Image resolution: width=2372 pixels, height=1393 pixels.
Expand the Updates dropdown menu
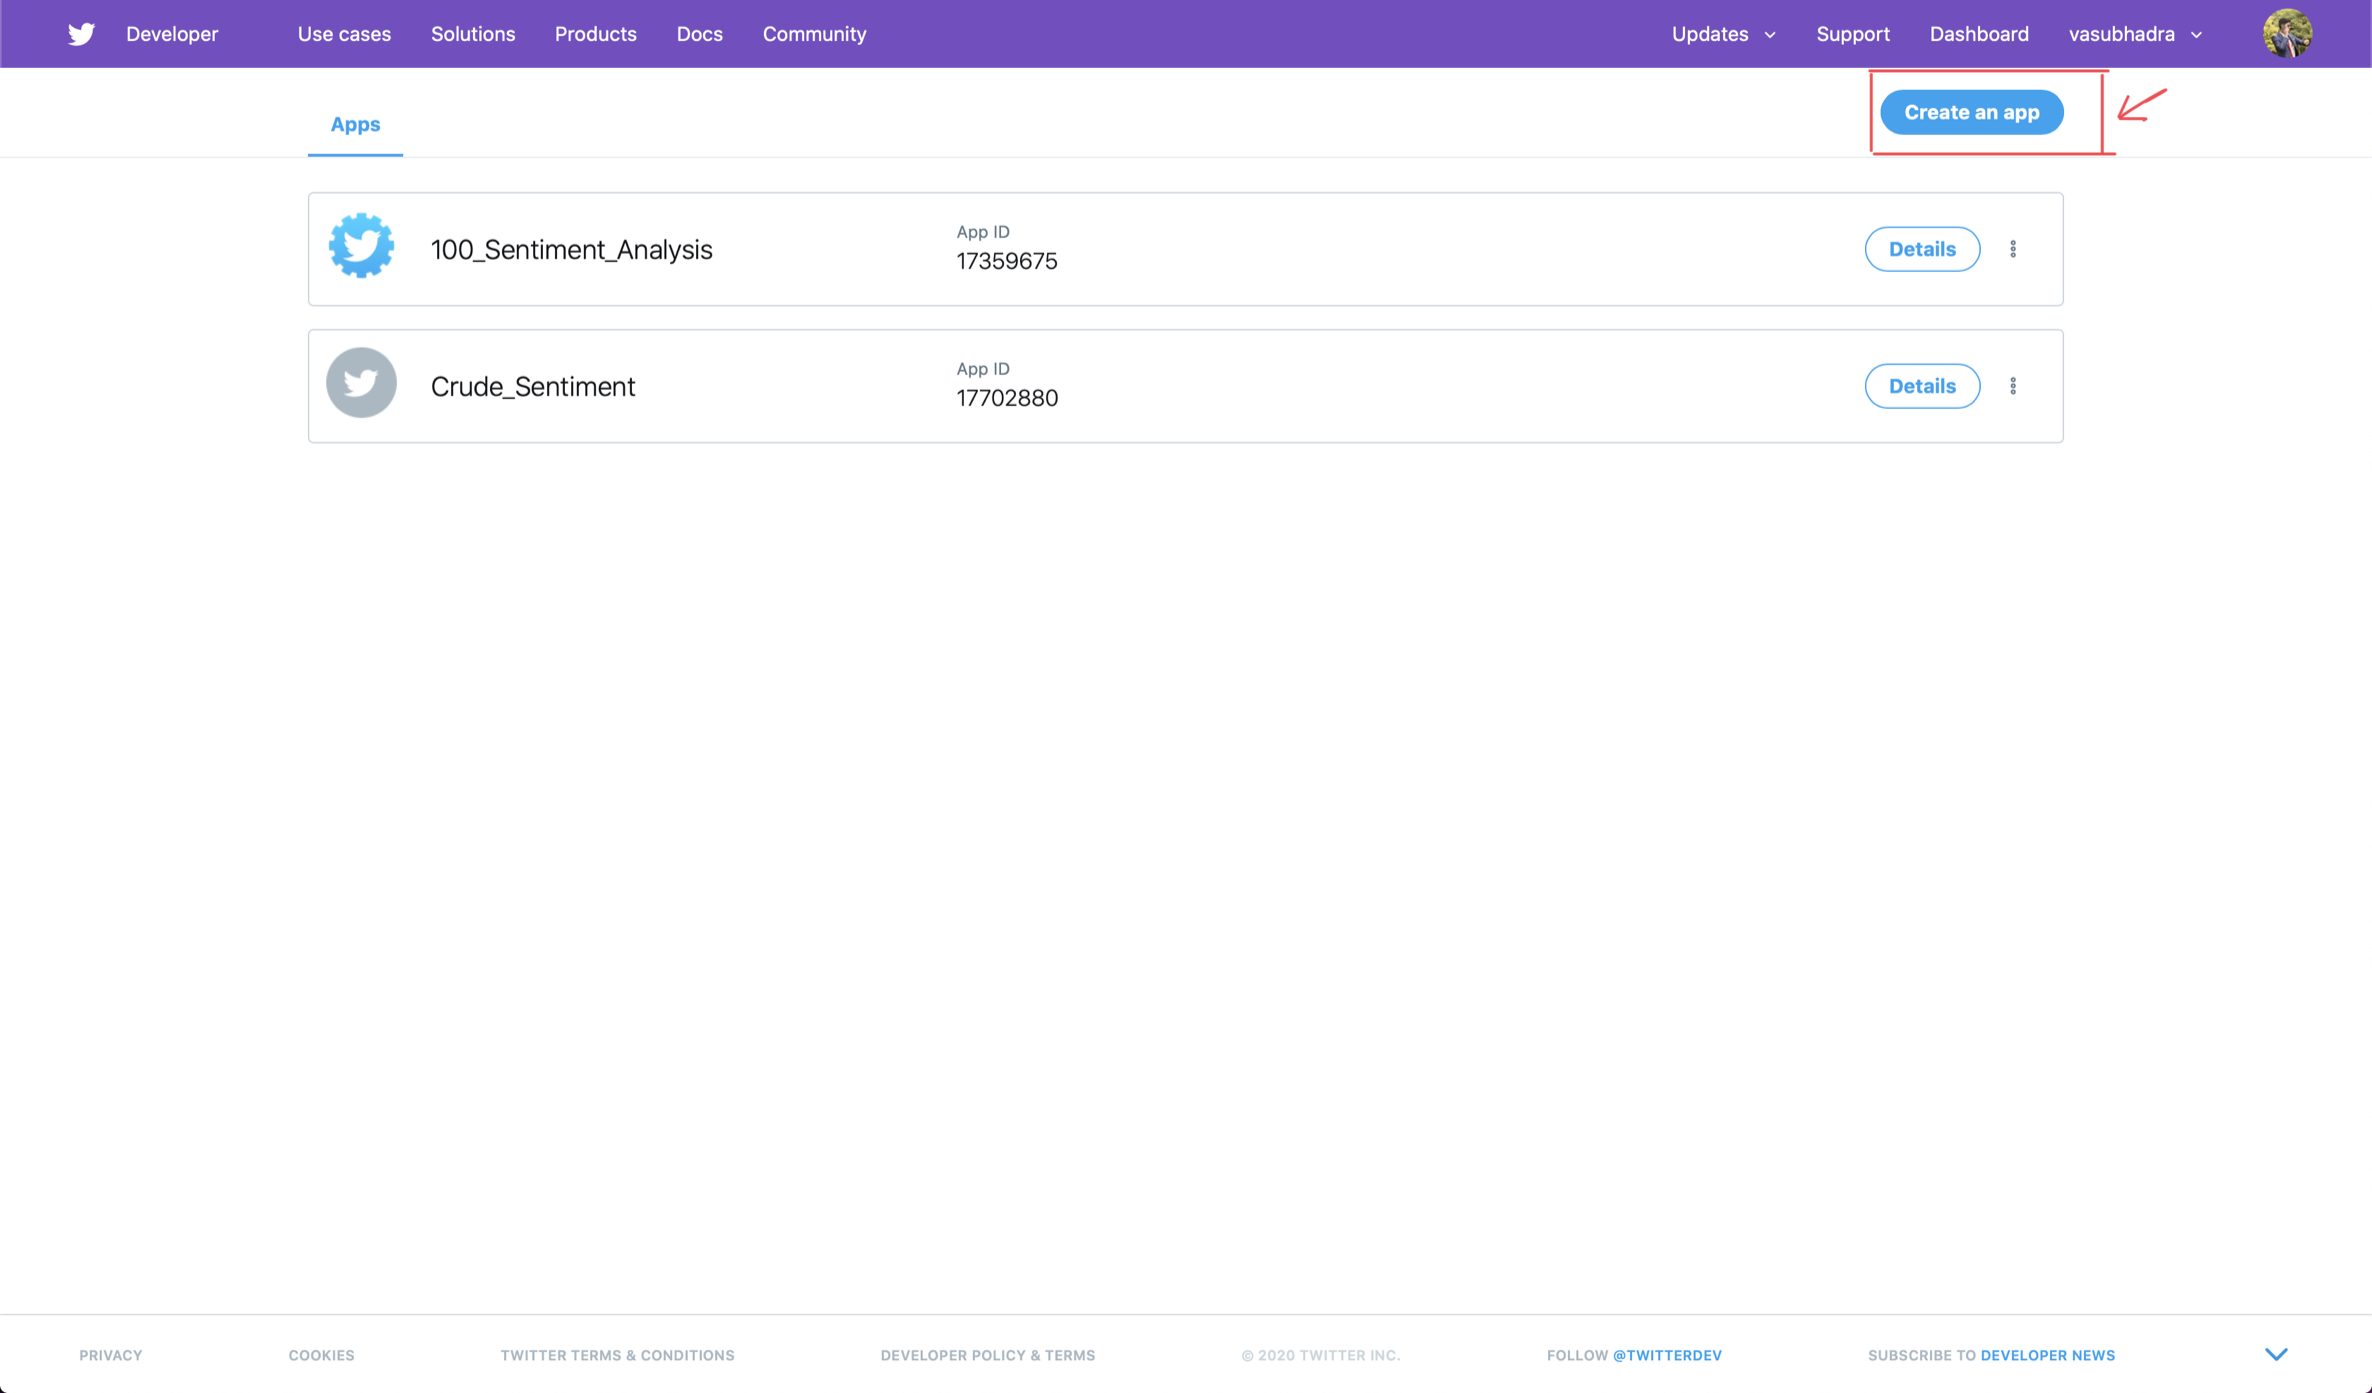pos(1723,34)
